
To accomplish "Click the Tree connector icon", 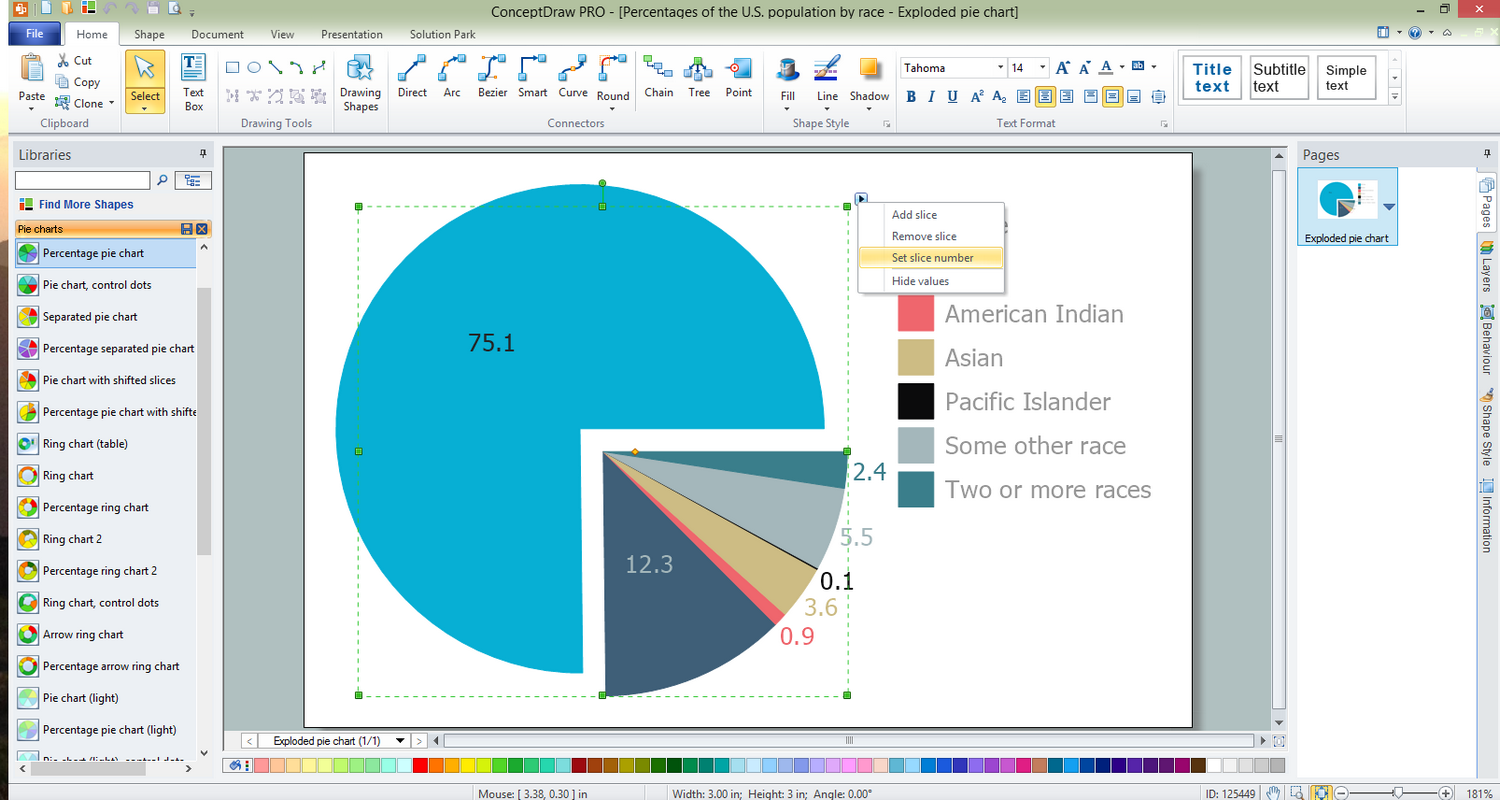I will pyautogui.click(x=698, y=72).
